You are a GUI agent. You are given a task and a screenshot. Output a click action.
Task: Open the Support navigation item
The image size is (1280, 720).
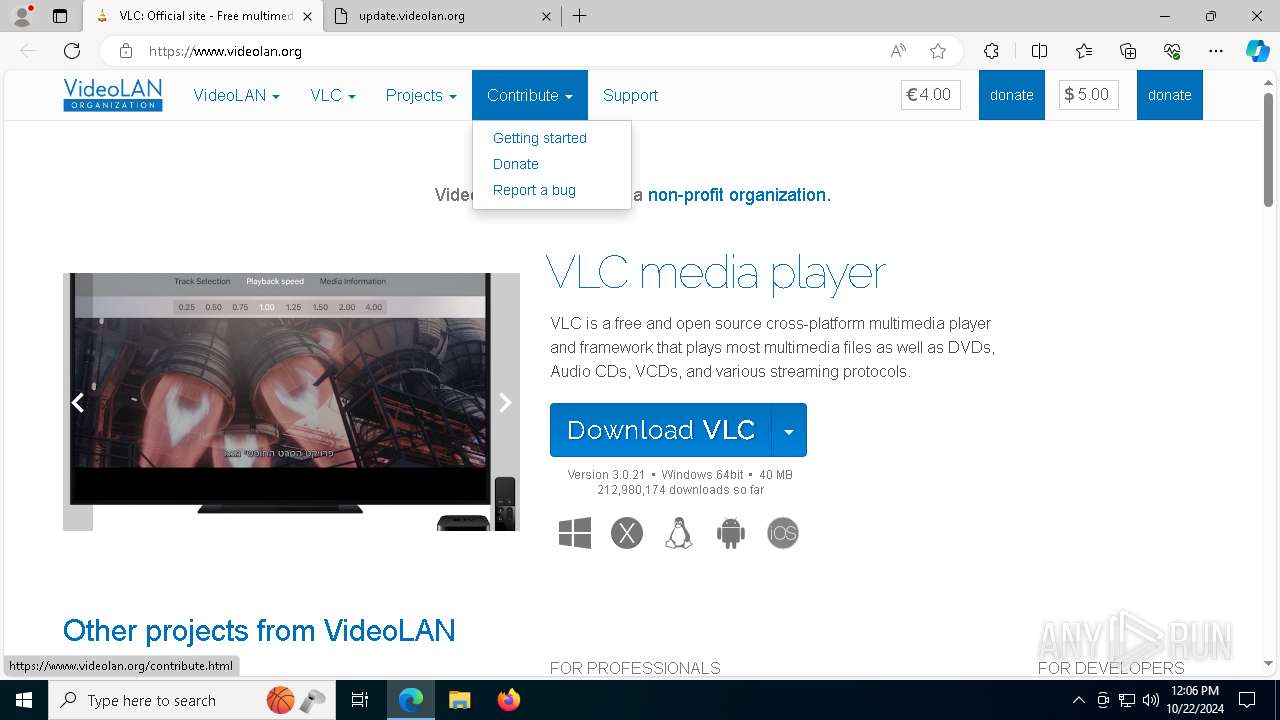point(630,95)
